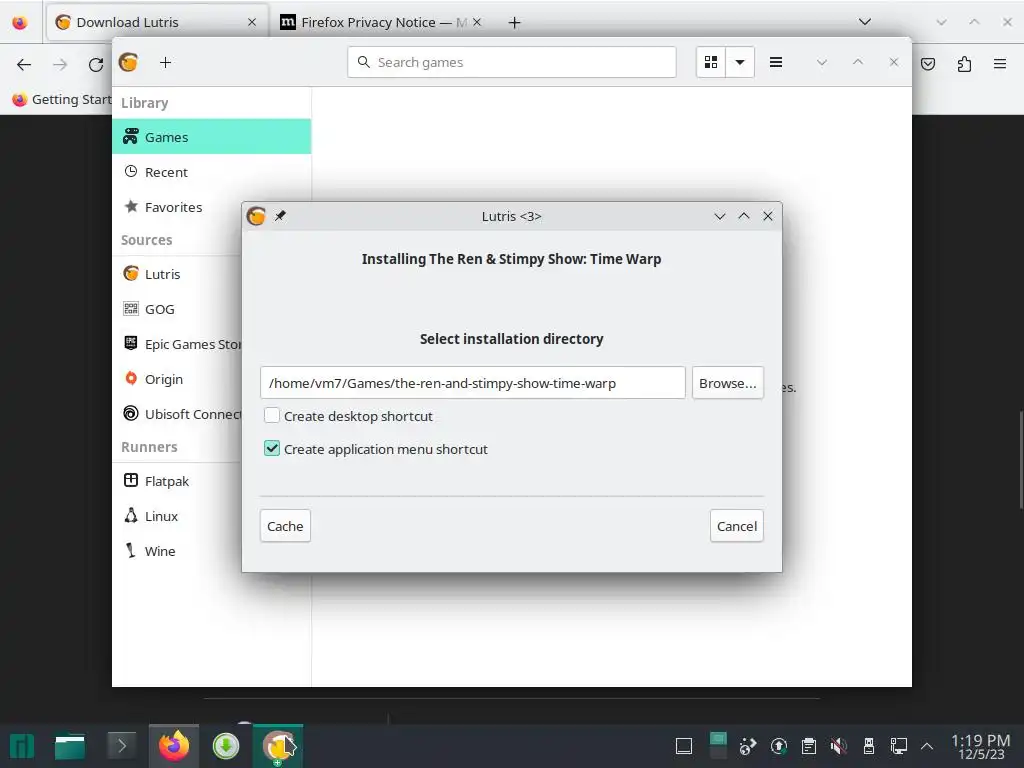The image size is (1024, 768).
Task: Open terminal from taskbar
Action: [121, 746]
